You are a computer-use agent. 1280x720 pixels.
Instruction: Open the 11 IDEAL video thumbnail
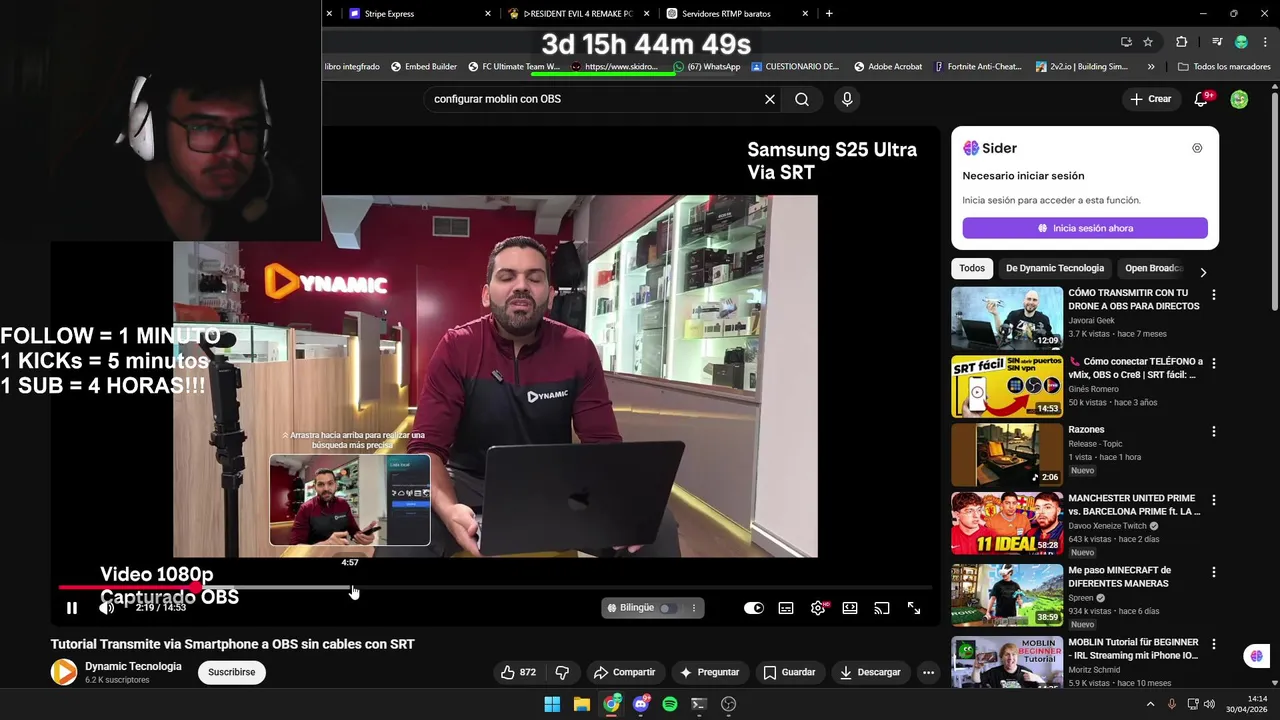[1007, 522]
